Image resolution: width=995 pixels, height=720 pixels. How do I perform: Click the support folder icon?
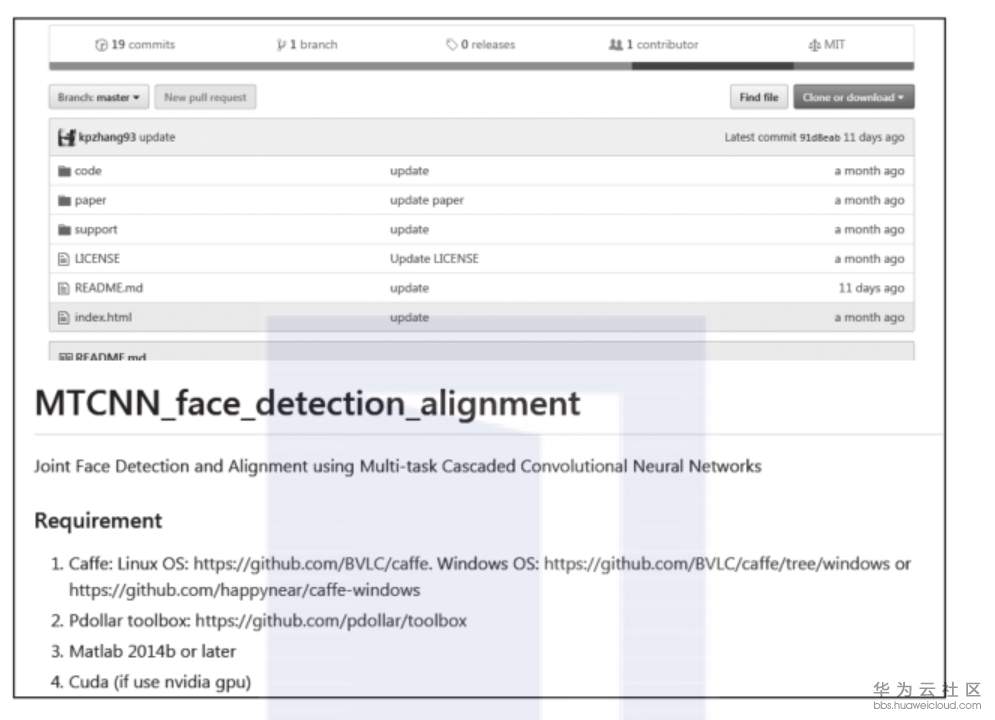click(64, 230)
